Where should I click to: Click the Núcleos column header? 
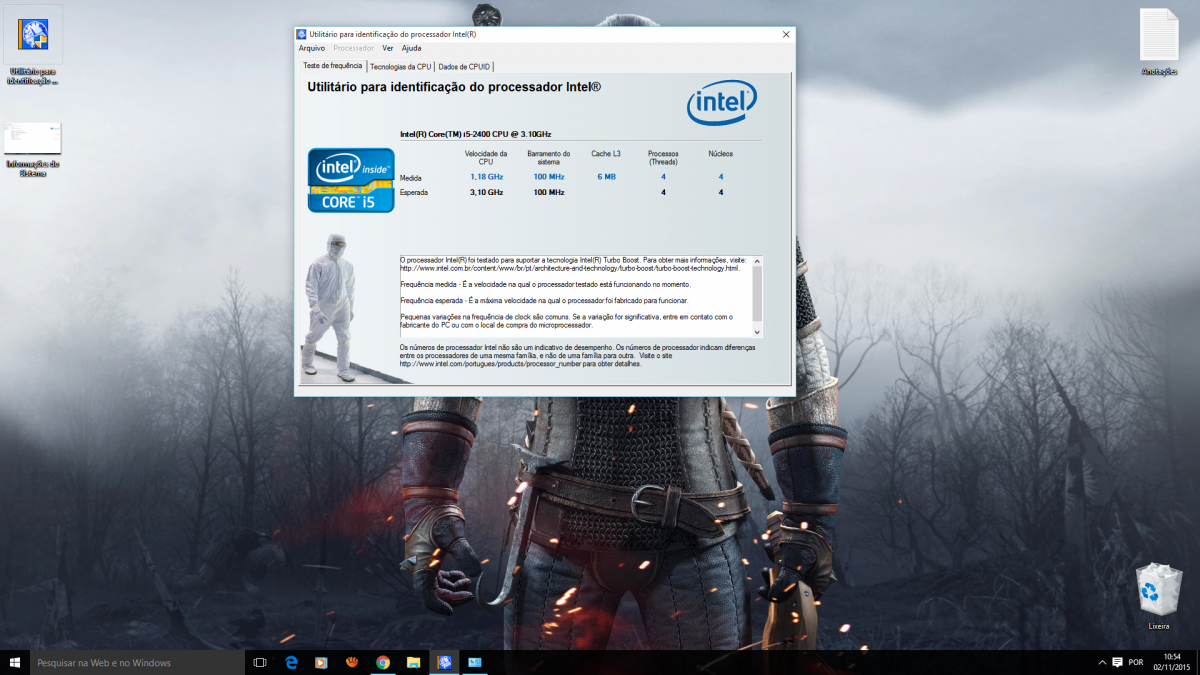(x=720, y=154)
